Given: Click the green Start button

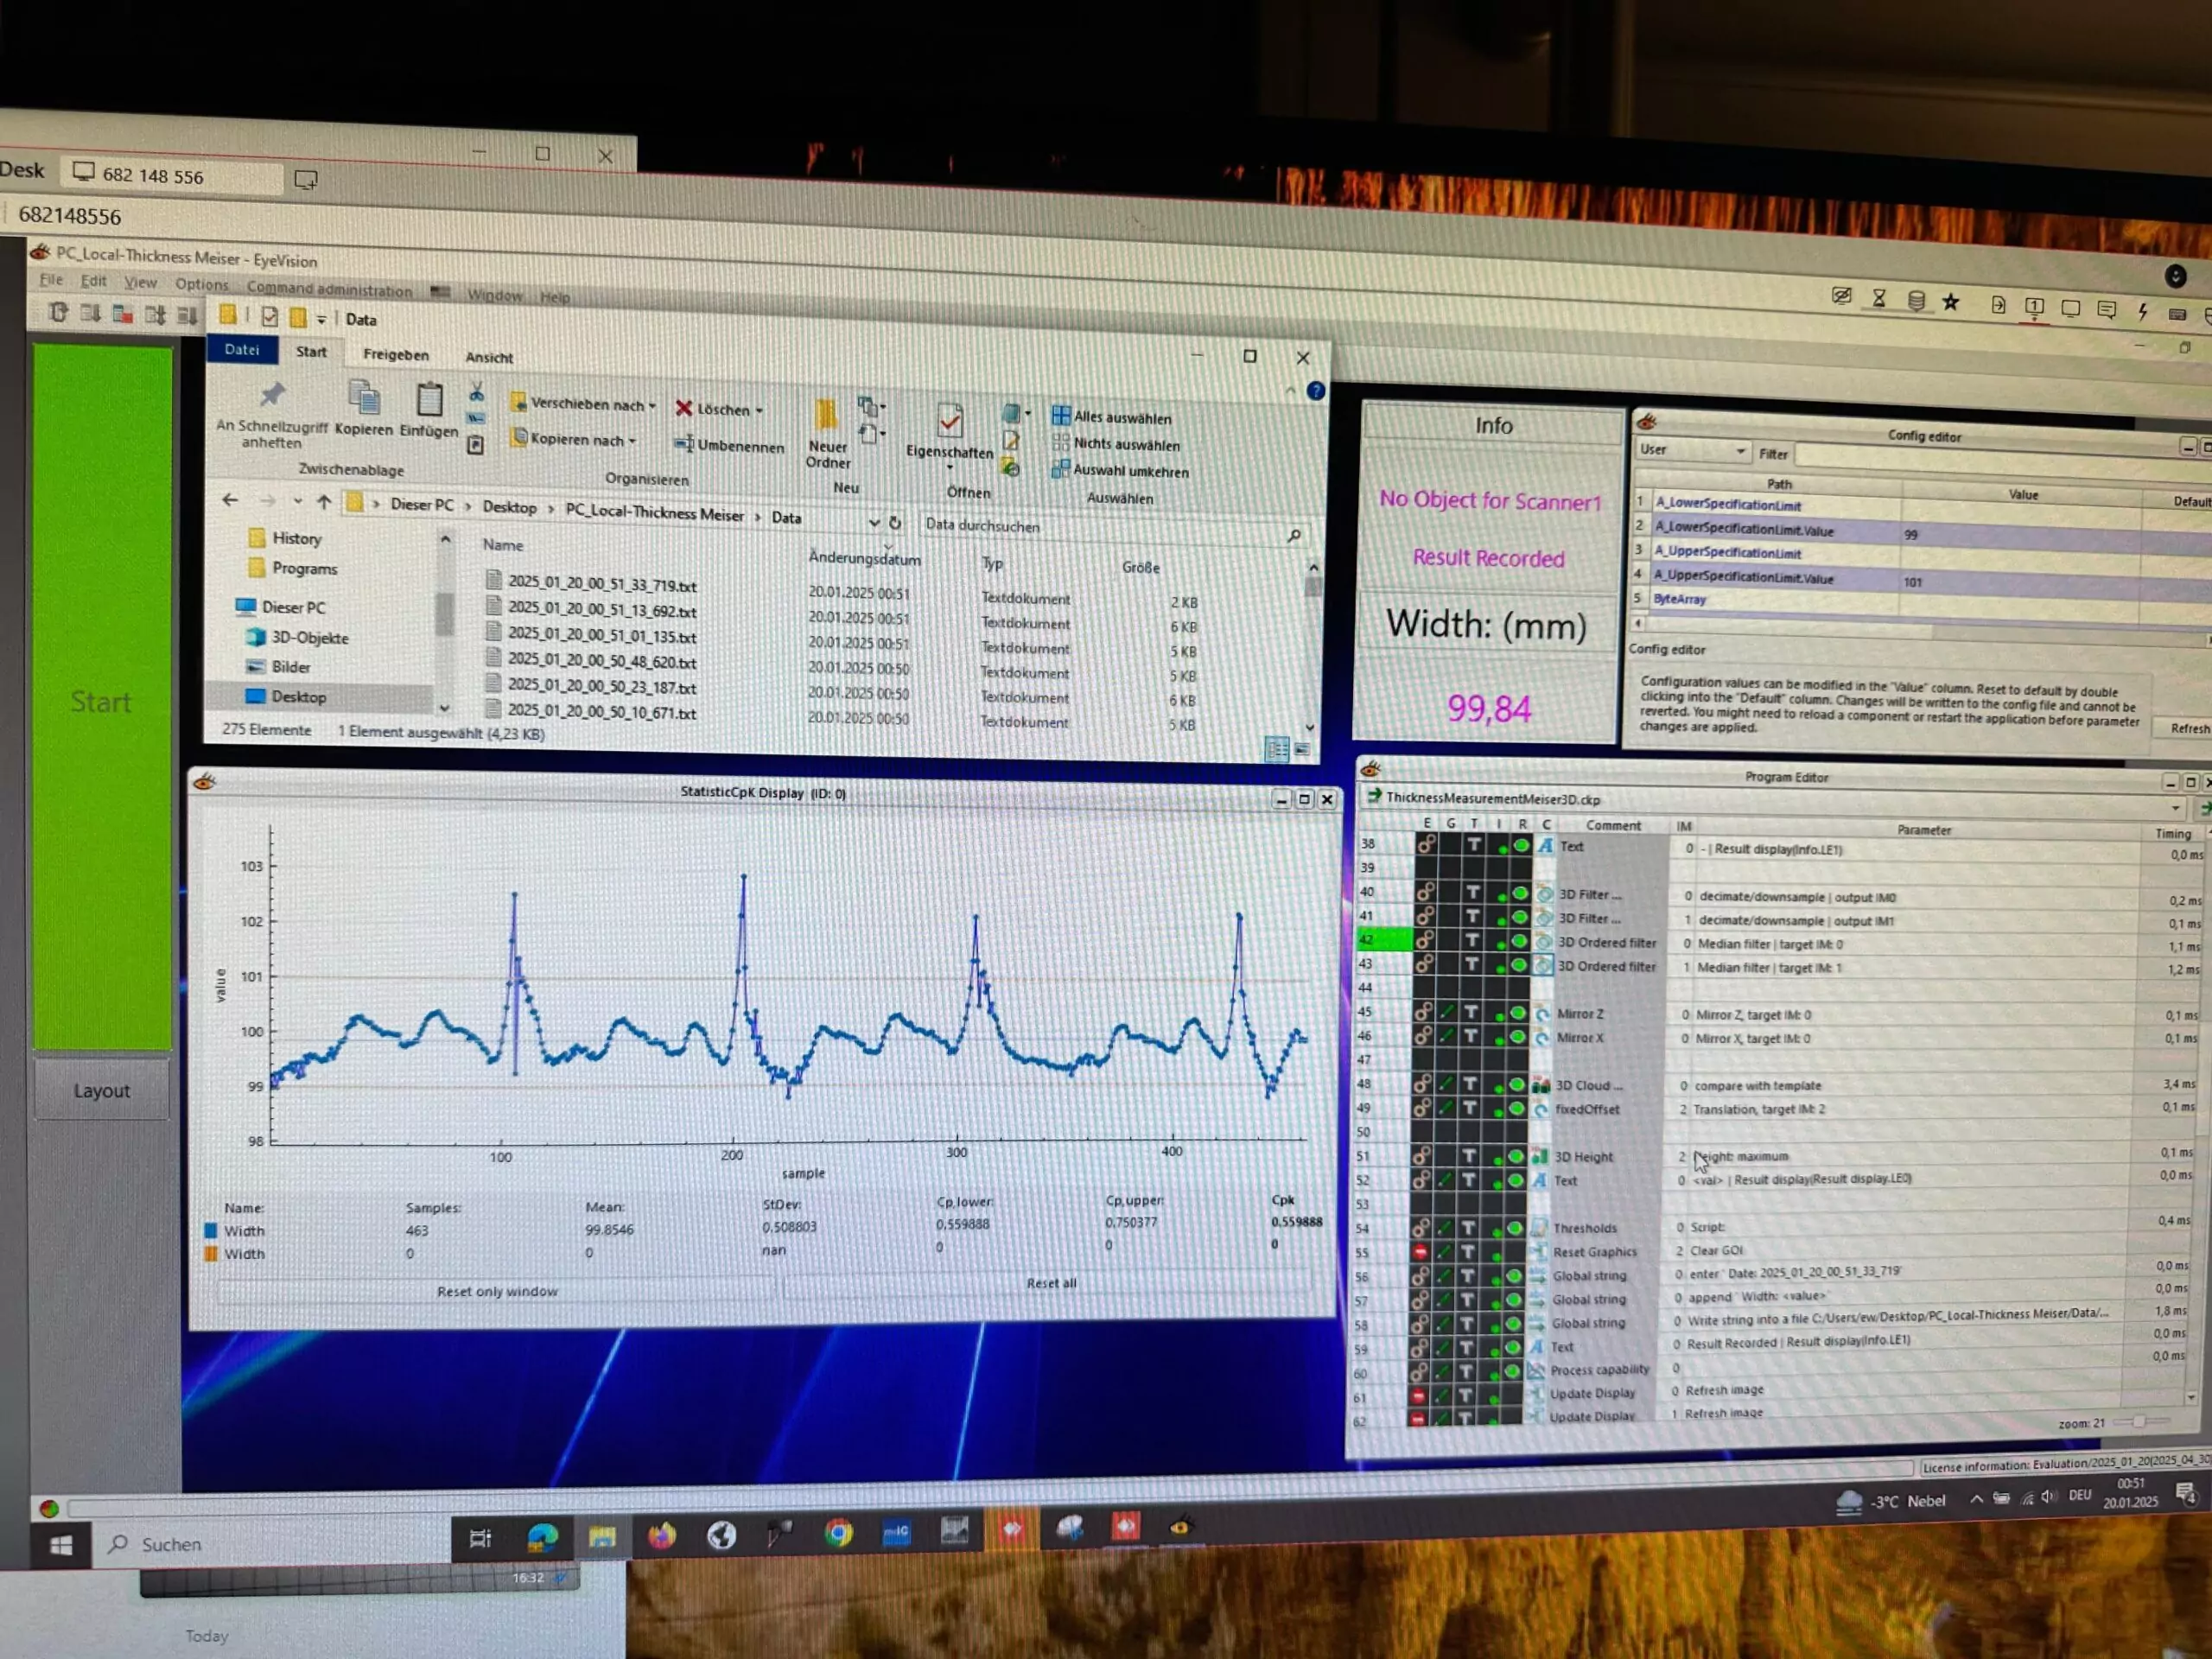Looking at the screenshot, I should pos(103,699).
